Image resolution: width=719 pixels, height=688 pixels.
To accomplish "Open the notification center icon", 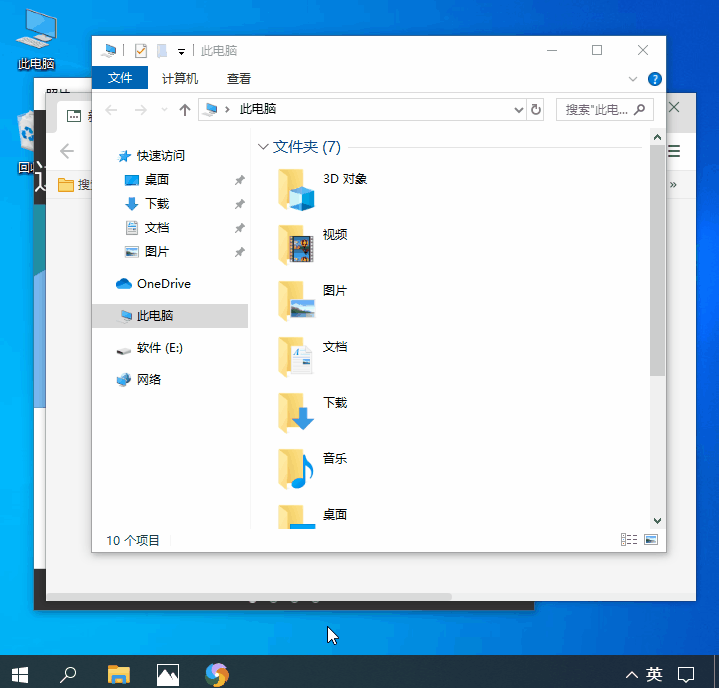I will [686, 674].
